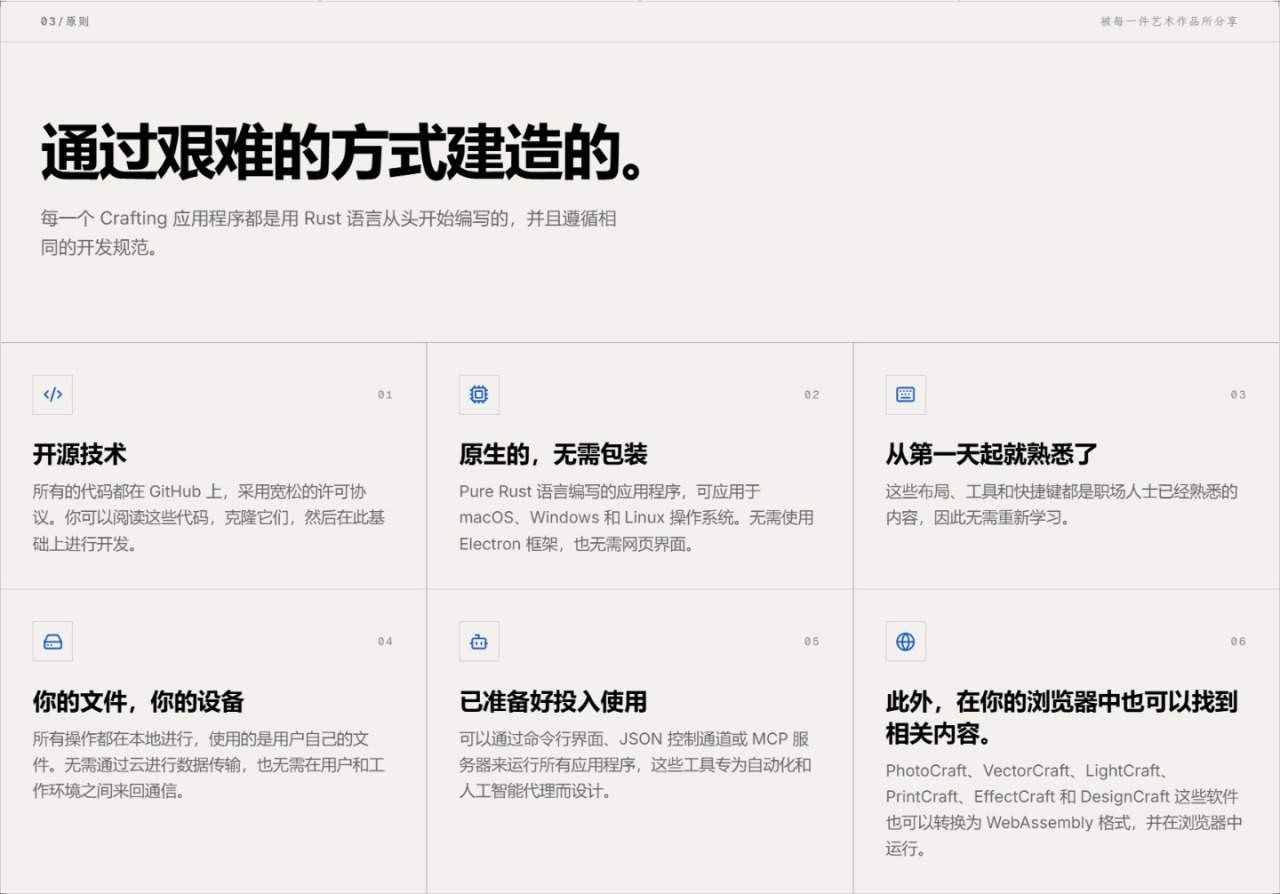This screenshot has height=894, width=1280.
Task: Click the 05 number on the 已准备好投入使用 card
Action: (812, 642)
